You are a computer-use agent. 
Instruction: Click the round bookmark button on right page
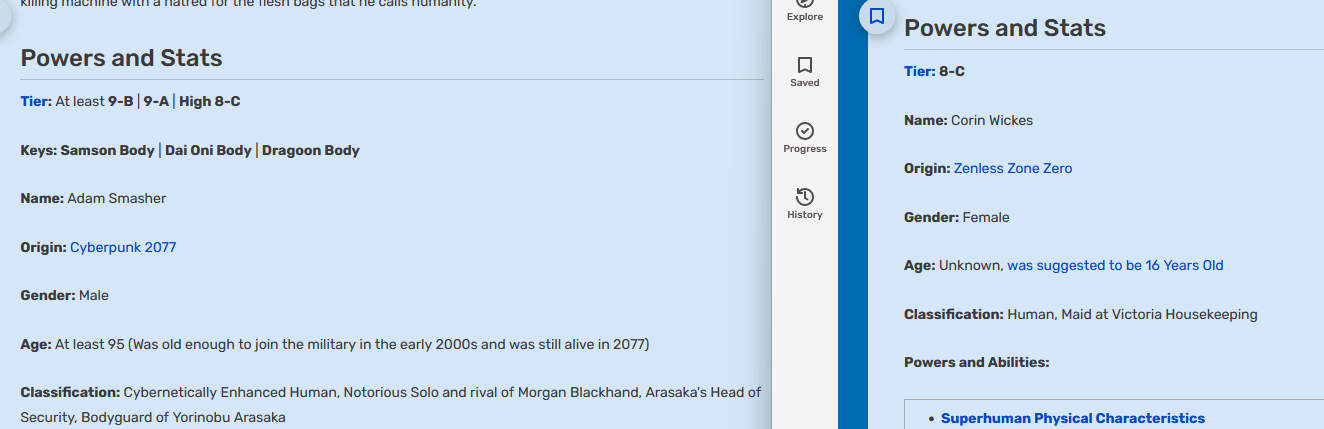pos(877,16)
